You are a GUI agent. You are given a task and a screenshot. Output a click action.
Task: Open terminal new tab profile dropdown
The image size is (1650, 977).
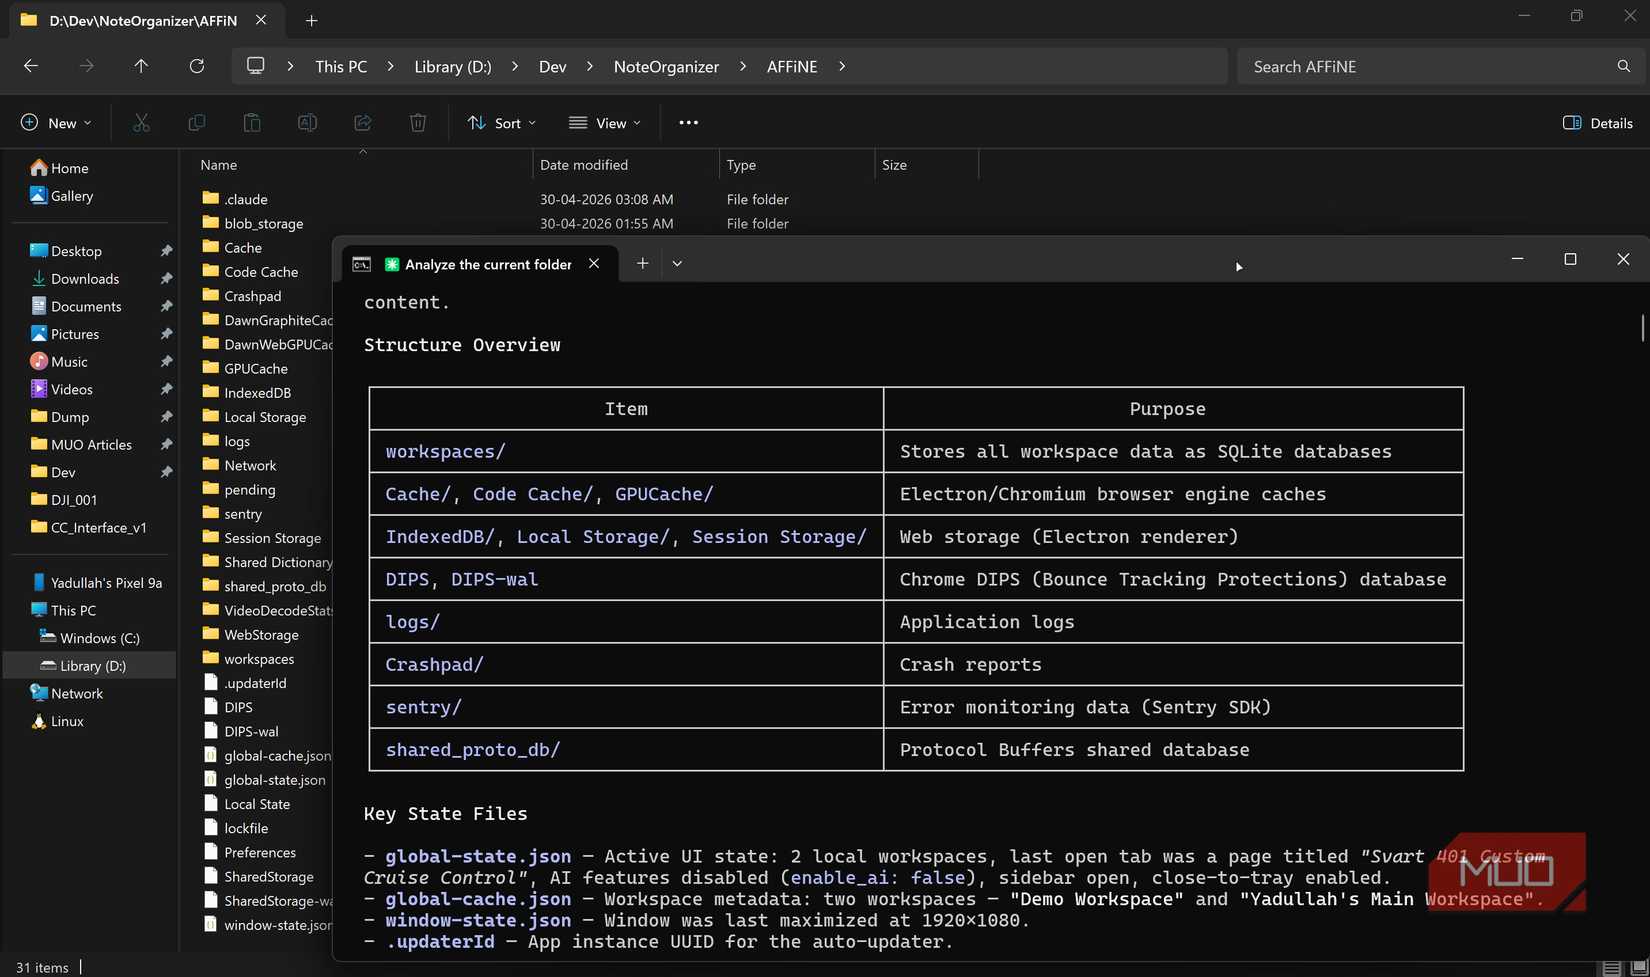tap(677, 264)
